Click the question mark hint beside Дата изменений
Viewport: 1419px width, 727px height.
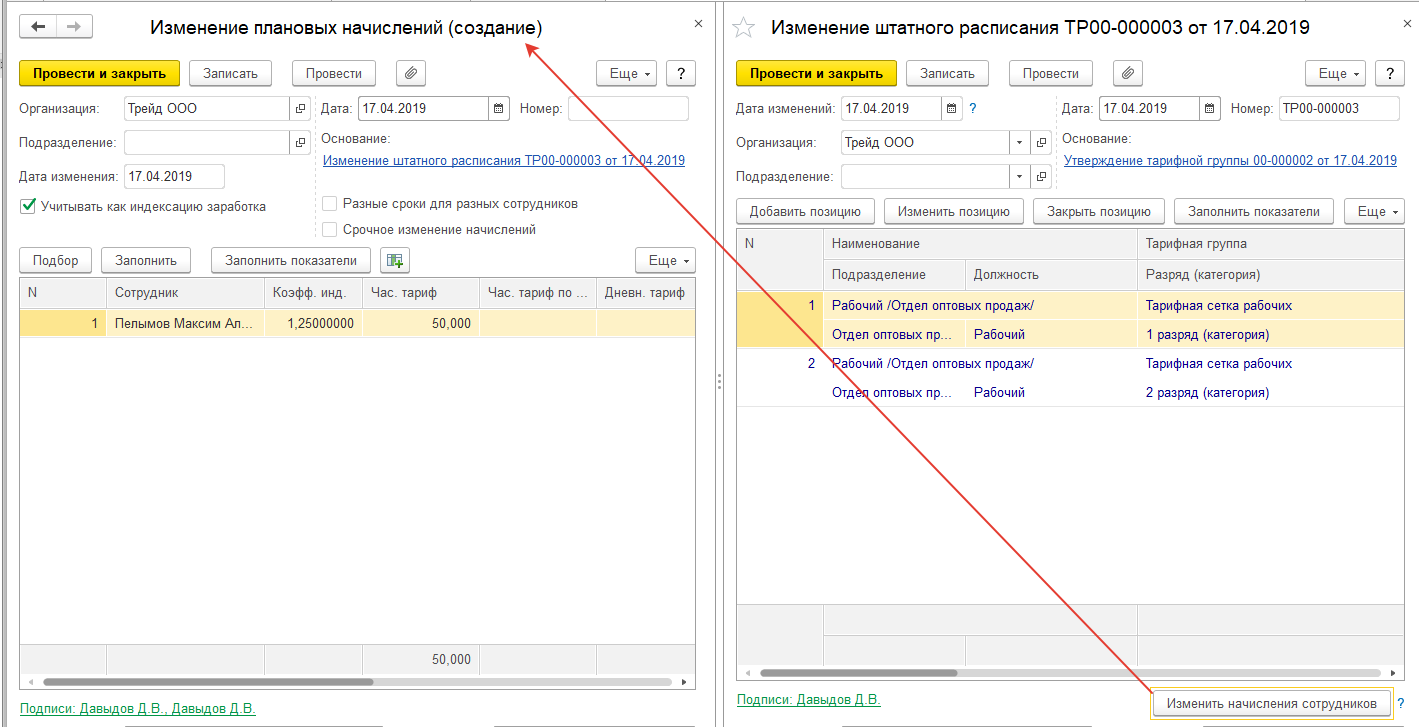pos(973,109)
